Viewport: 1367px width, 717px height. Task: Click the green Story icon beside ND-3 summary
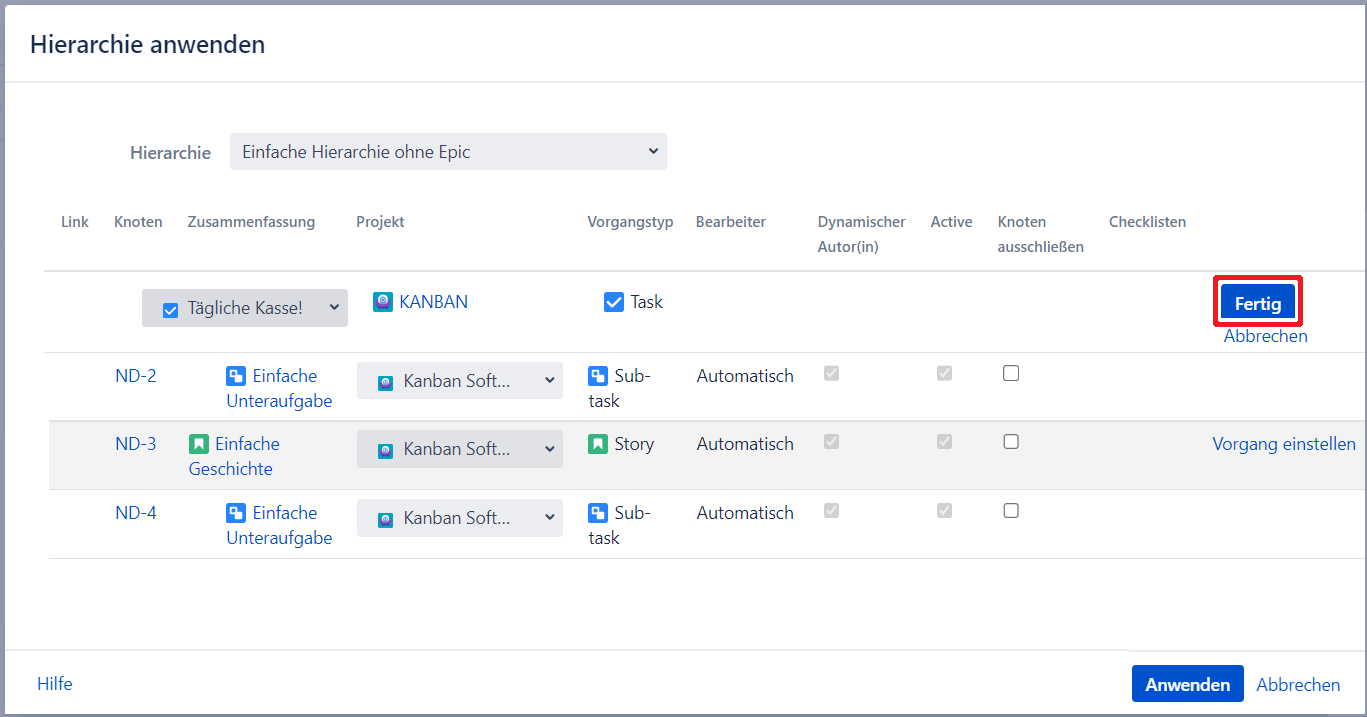coord(199,444)
